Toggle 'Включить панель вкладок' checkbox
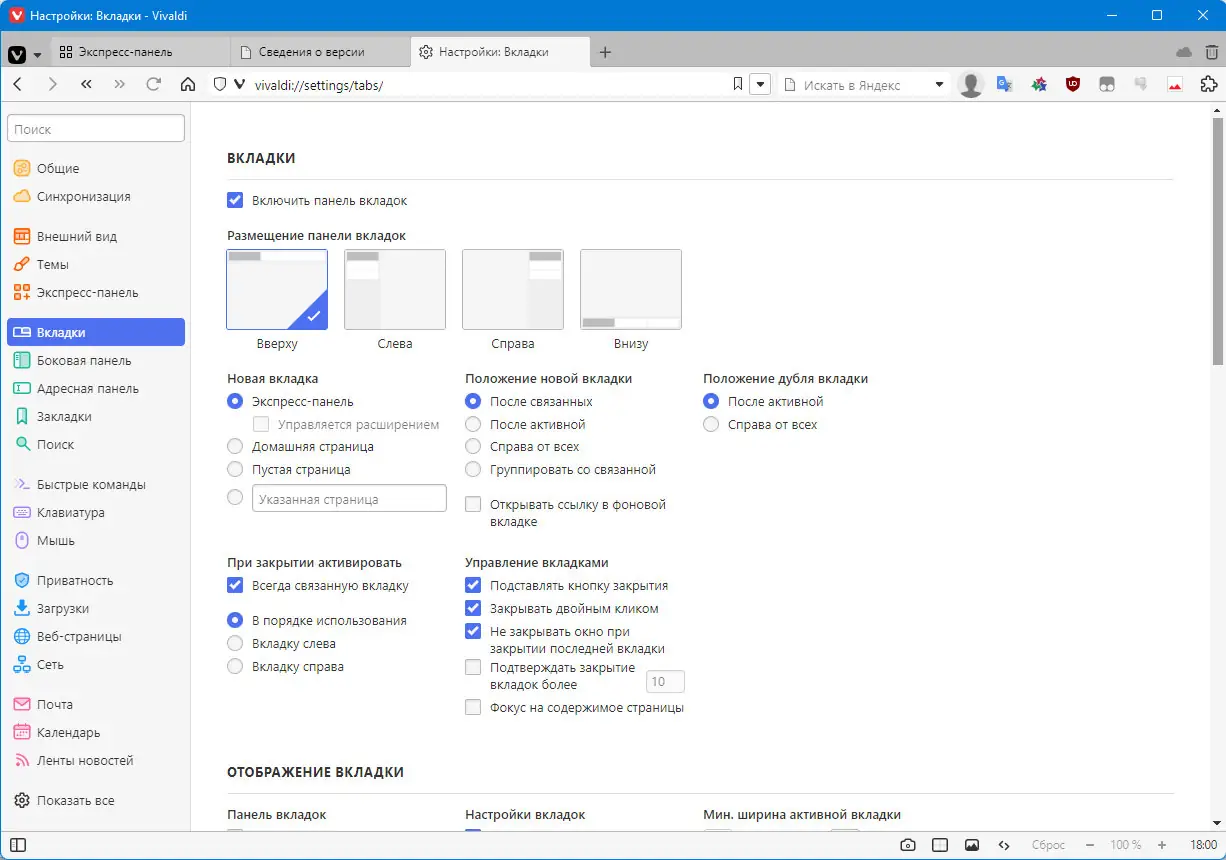The image size is (1226, 860). pos(235,200)
